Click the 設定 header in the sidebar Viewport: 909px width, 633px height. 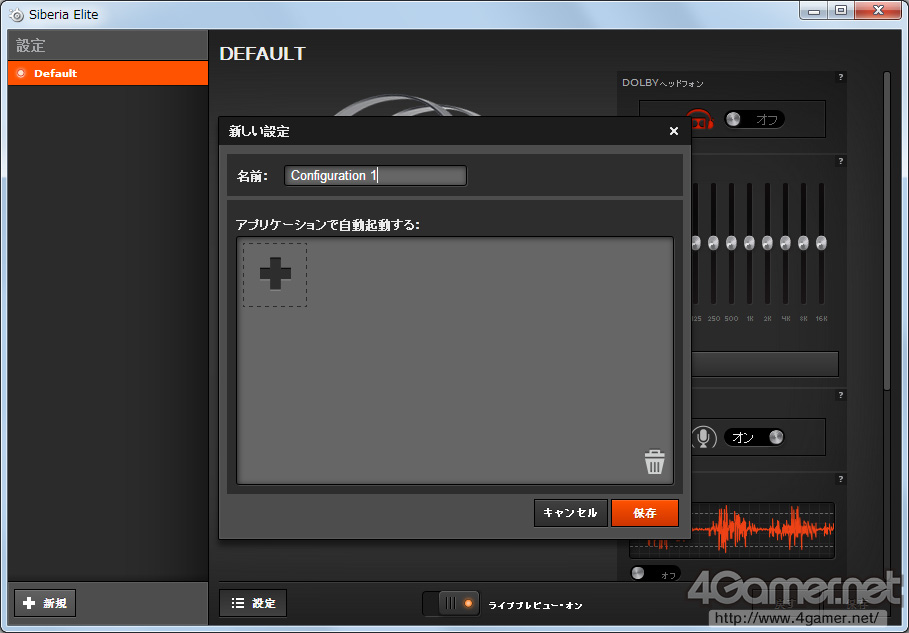tap(30, 45)
